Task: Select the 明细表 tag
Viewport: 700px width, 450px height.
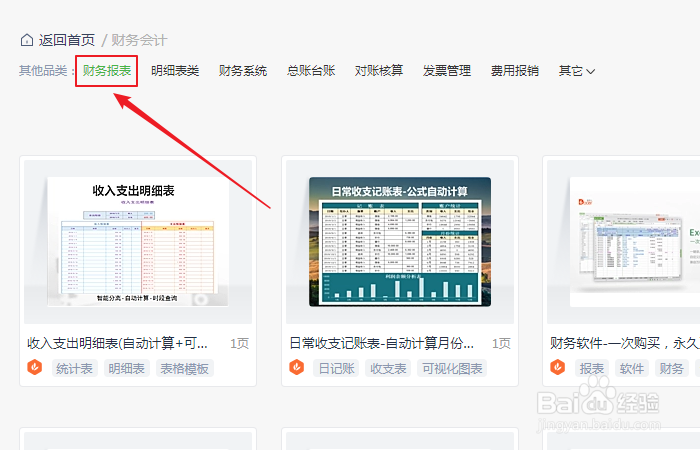Action: 127,368
